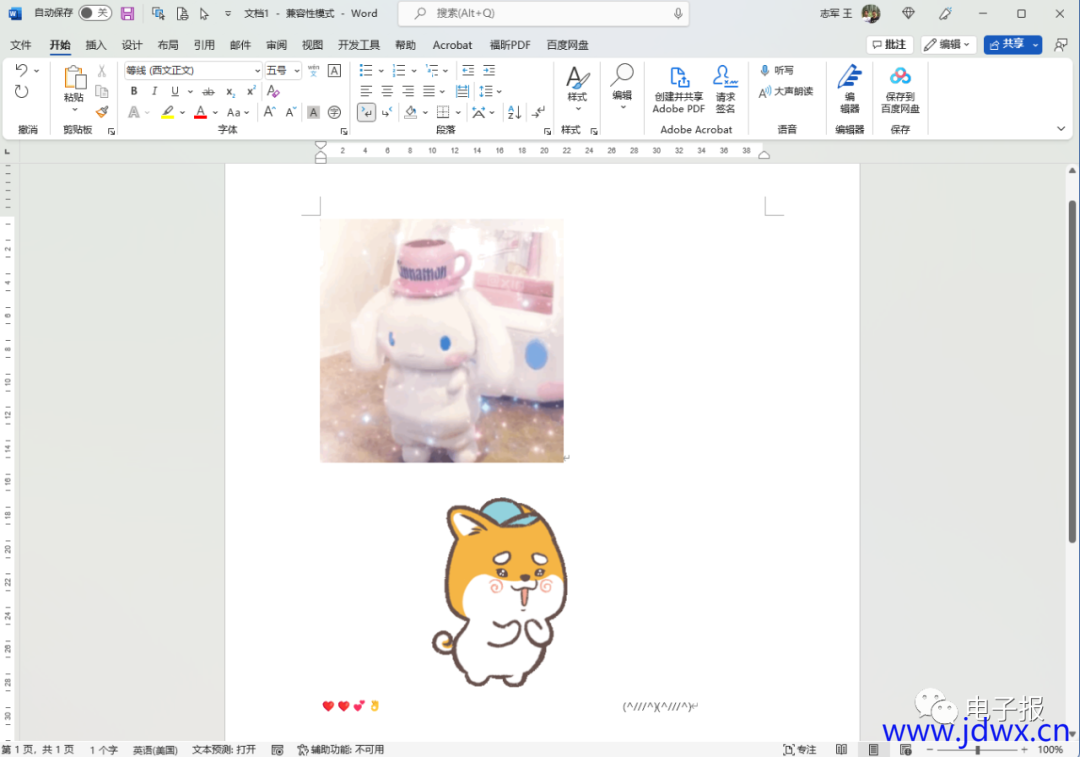The width and height of the screenshot is (1080, 757).
Task: Click the Save icon in title bar
Action: point(127,13)
